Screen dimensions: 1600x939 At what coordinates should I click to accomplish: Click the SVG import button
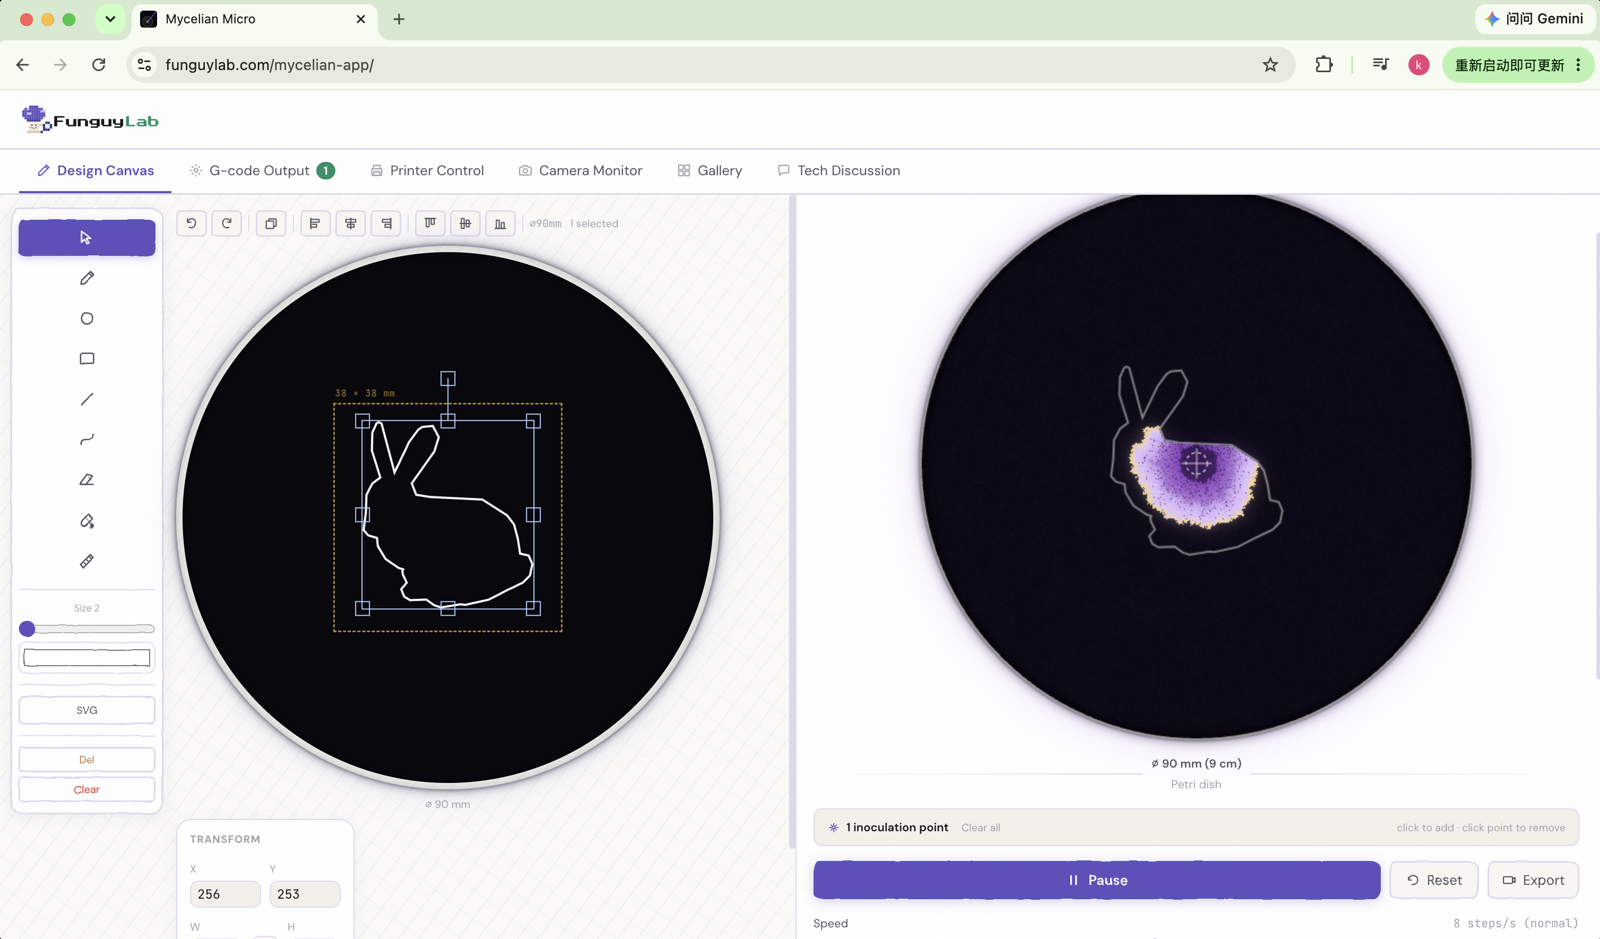coord(87,710)
